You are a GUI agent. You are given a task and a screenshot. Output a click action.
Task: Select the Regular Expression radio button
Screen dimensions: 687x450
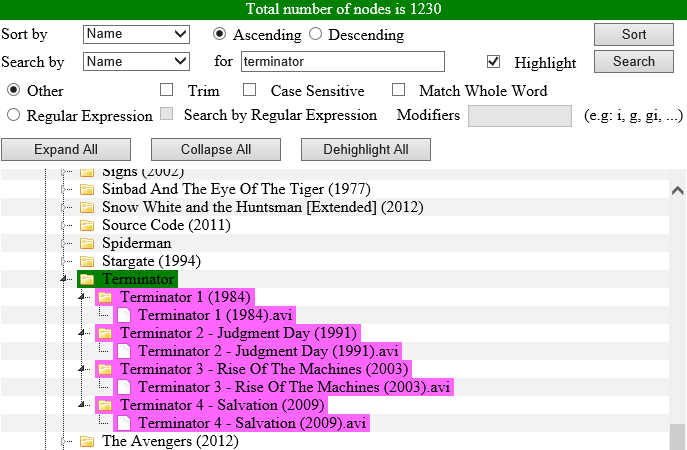[14, 115]
